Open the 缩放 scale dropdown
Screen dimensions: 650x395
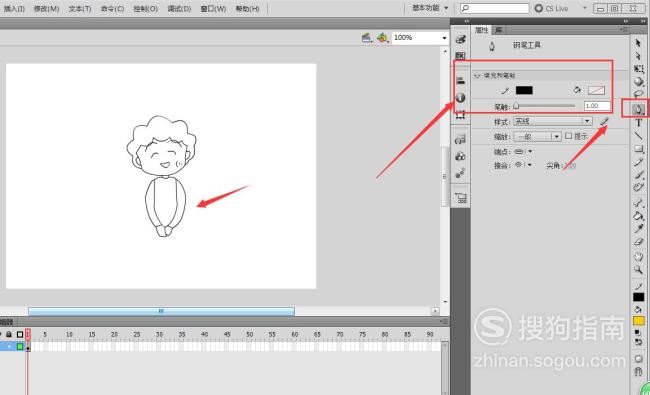tap(537, 136)
